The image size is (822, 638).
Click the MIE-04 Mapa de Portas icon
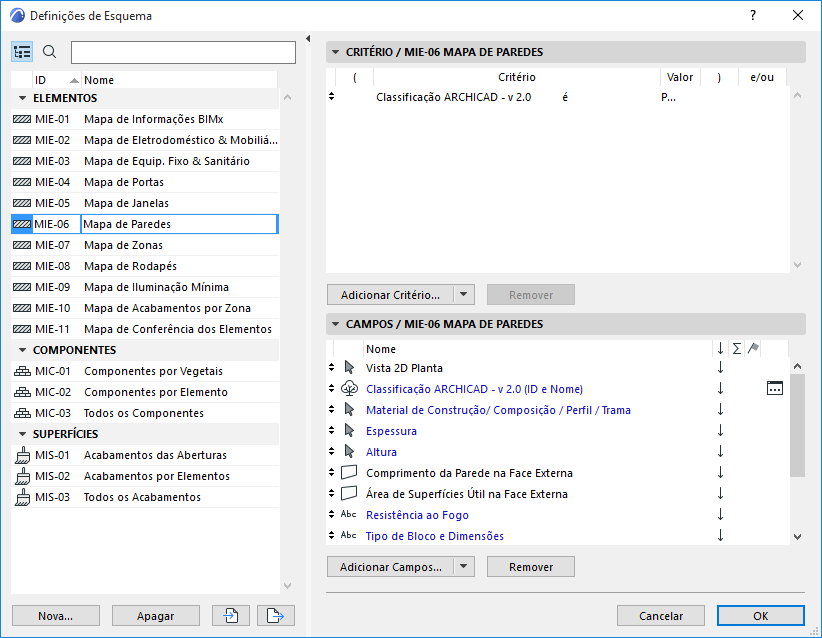(22, 182)
